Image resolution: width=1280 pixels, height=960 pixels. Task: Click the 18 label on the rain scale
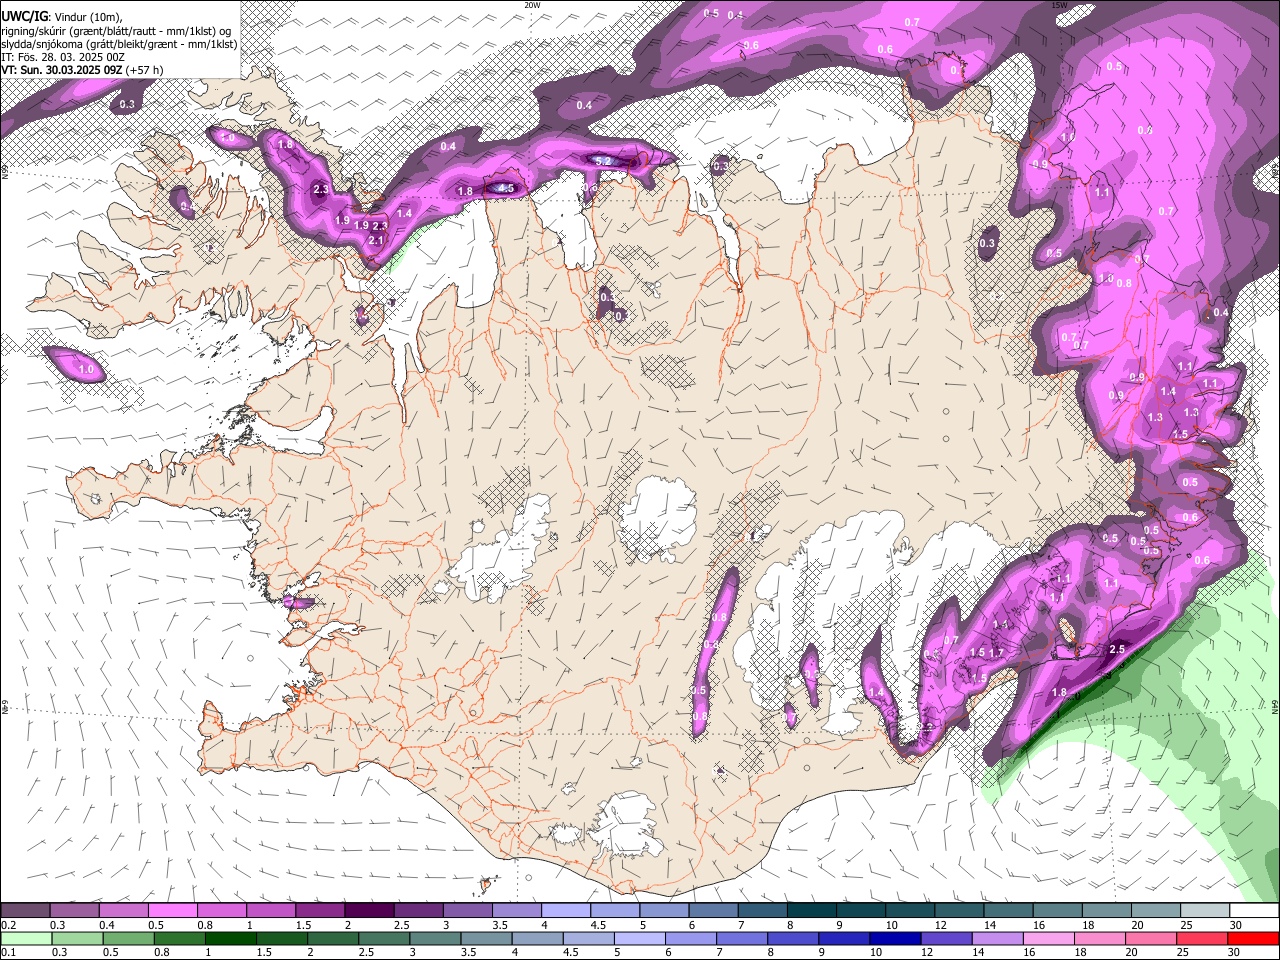tap(1080, 952)
